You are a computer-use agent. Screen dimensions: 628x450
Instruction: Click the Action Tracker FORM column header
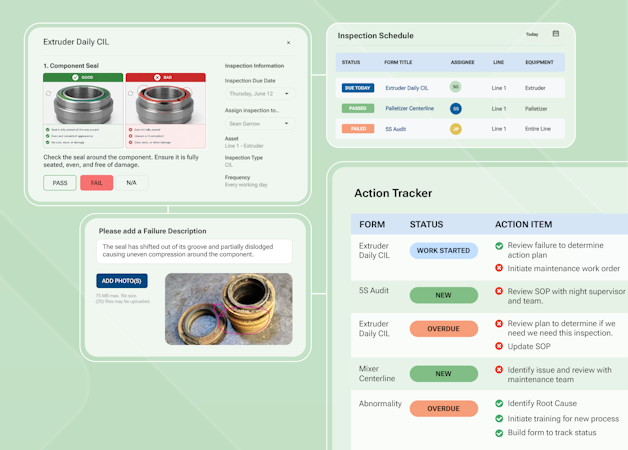tap(372, 225)
